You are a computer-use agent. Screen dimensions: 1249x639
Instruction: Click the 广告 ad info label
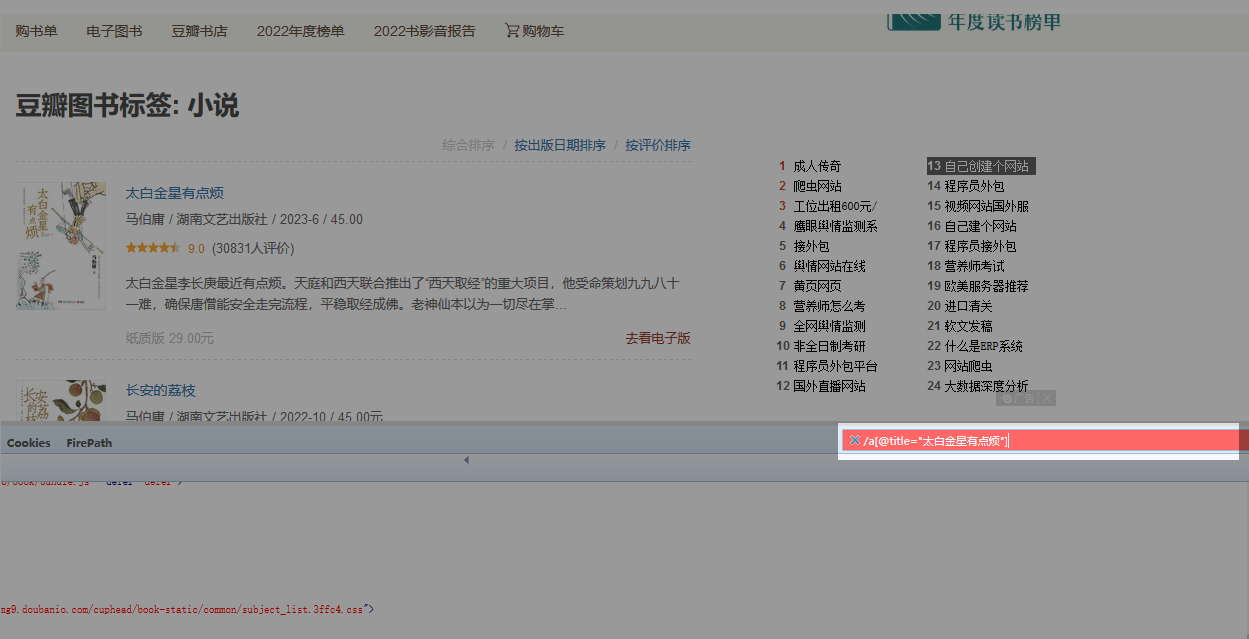tap(1018, 398)
